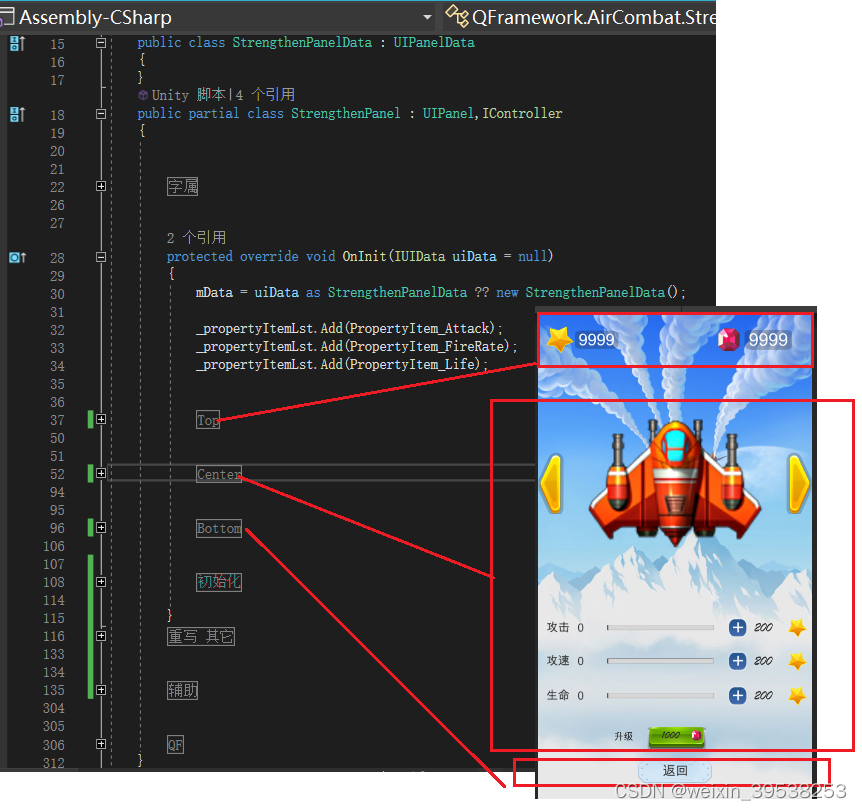The height and width of the screenshot is (810, 862).
Task: Click the plus button on the 攻速 row
Action: [x=737, y=661]
